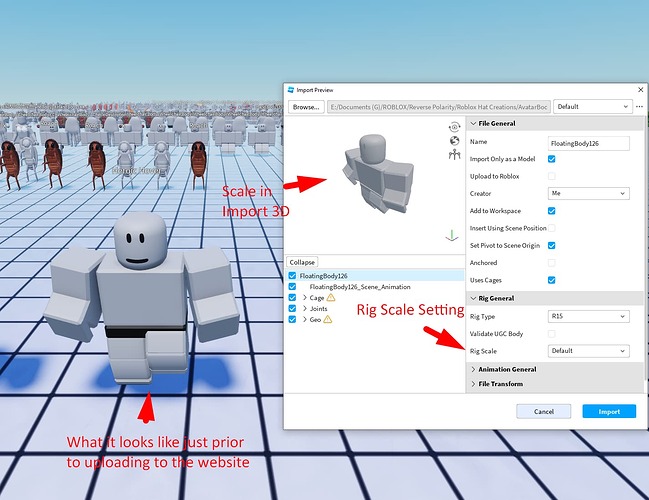Click the Geo warning triangle icon
649x500 pixels.
pyautogui.click(x=327, y=319)
